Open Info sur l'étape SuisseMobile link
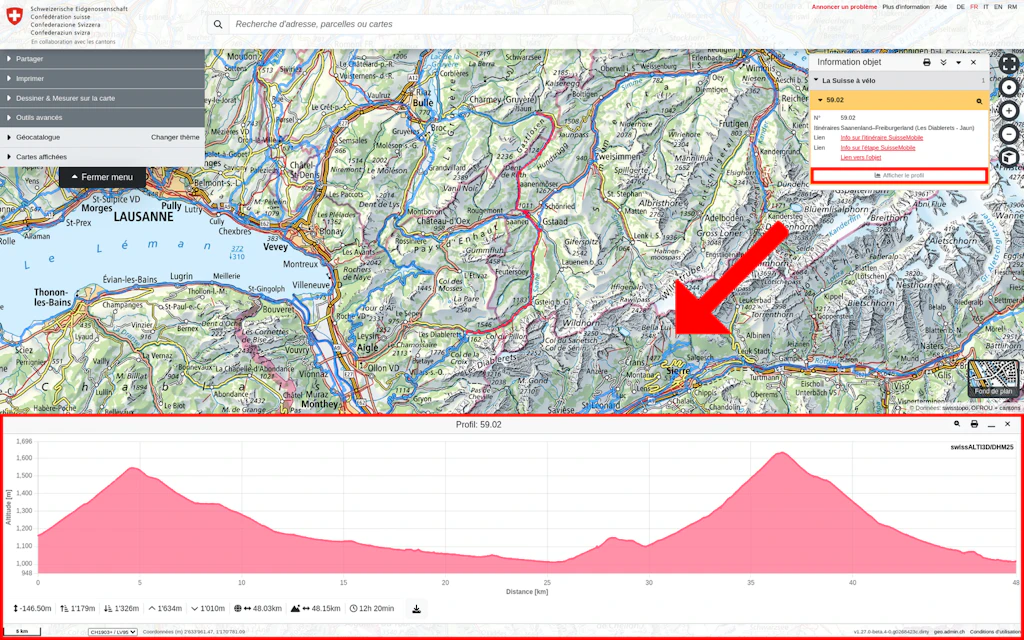 [878, 148]
